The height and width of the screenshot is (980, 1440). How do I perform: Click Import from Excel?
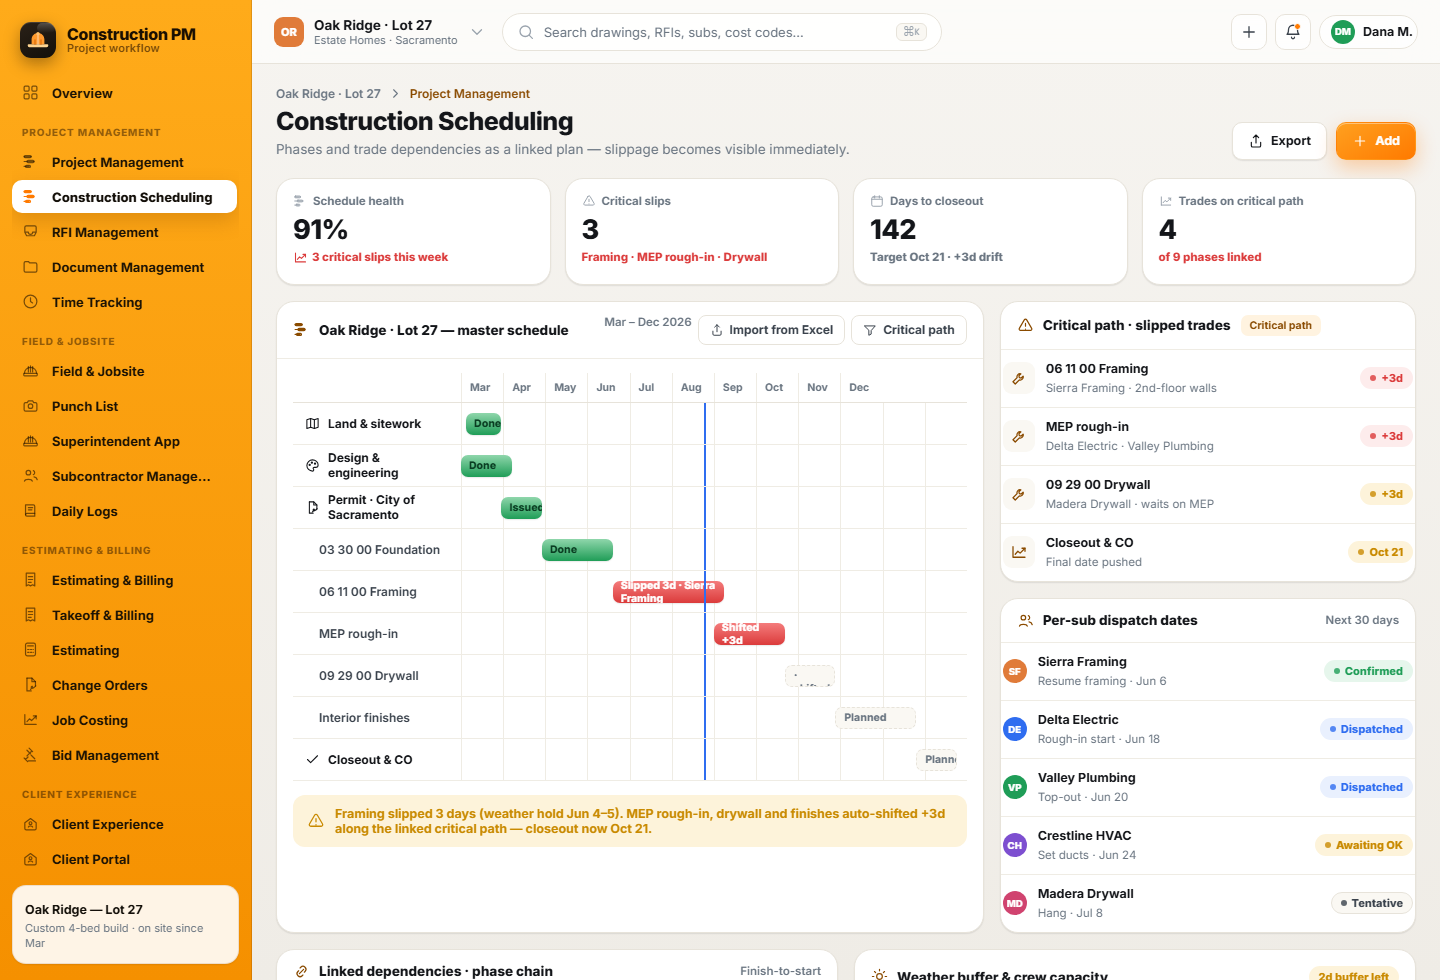[771, 330]
